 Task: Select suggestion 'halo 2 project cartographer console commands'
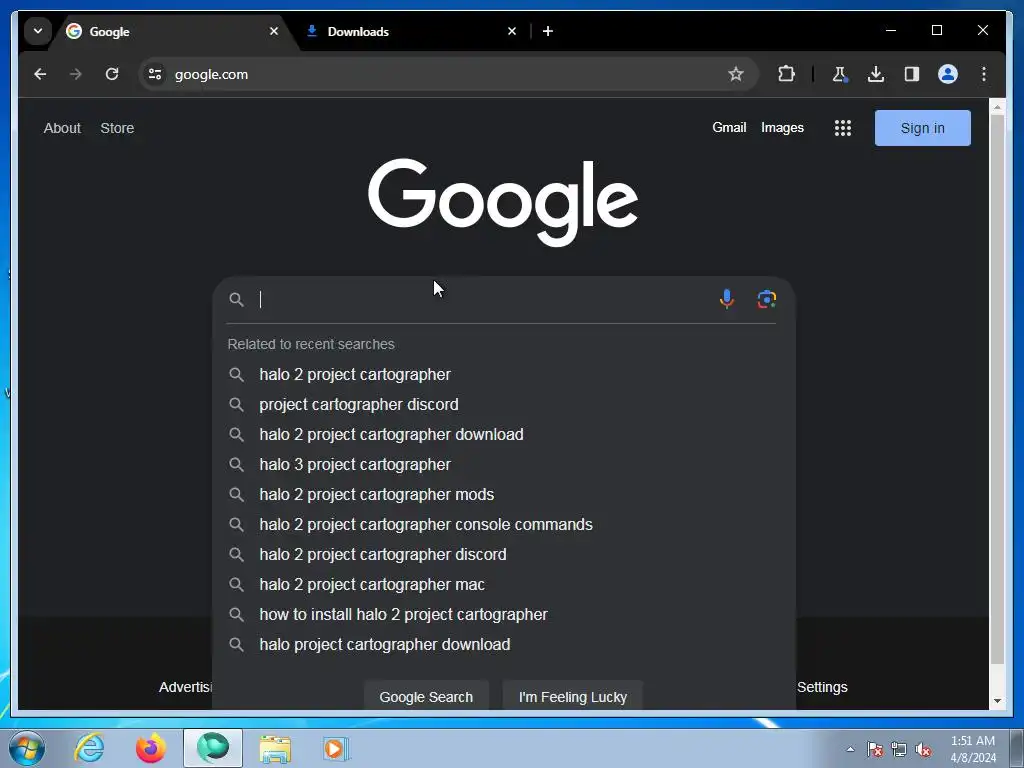coord(502,524)
